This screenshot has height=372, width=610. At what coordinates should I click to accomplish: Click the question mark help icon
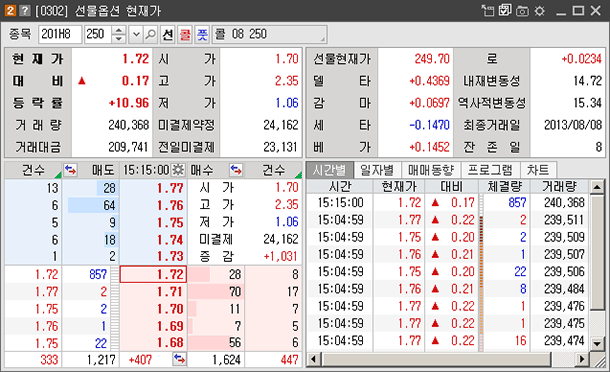pos(25,11)
